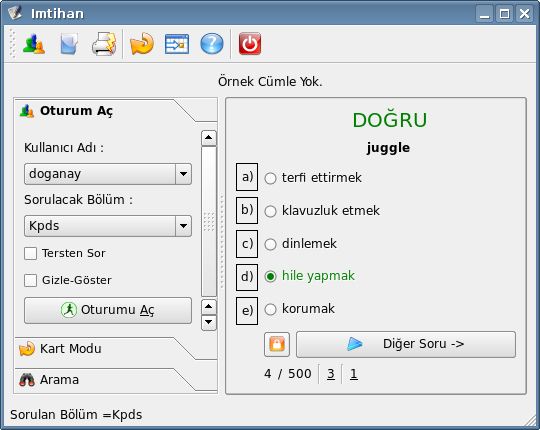
Task: Click the 4 / 500 progress counter
Action: click(288, 374)
